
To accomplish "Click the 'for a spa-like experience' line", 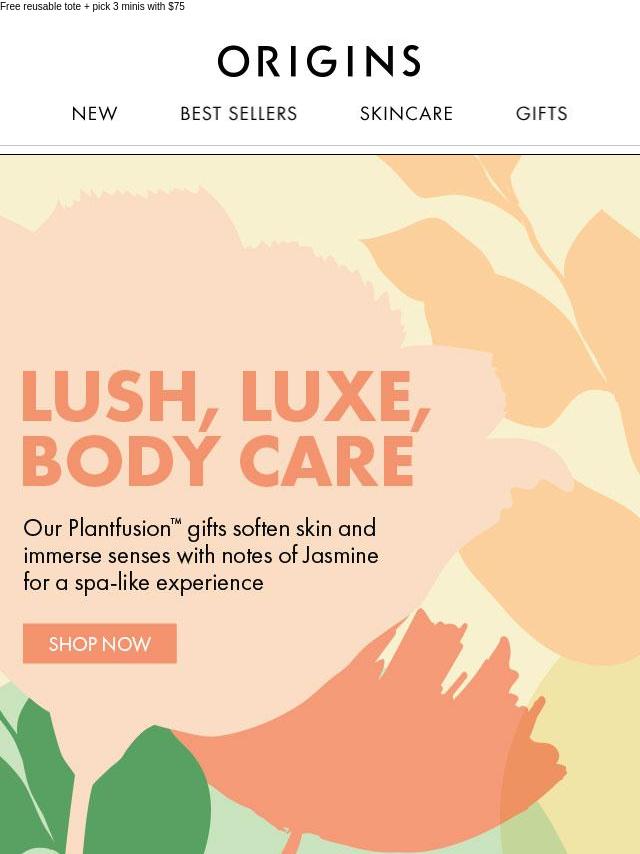I will (x=143, y=583).
